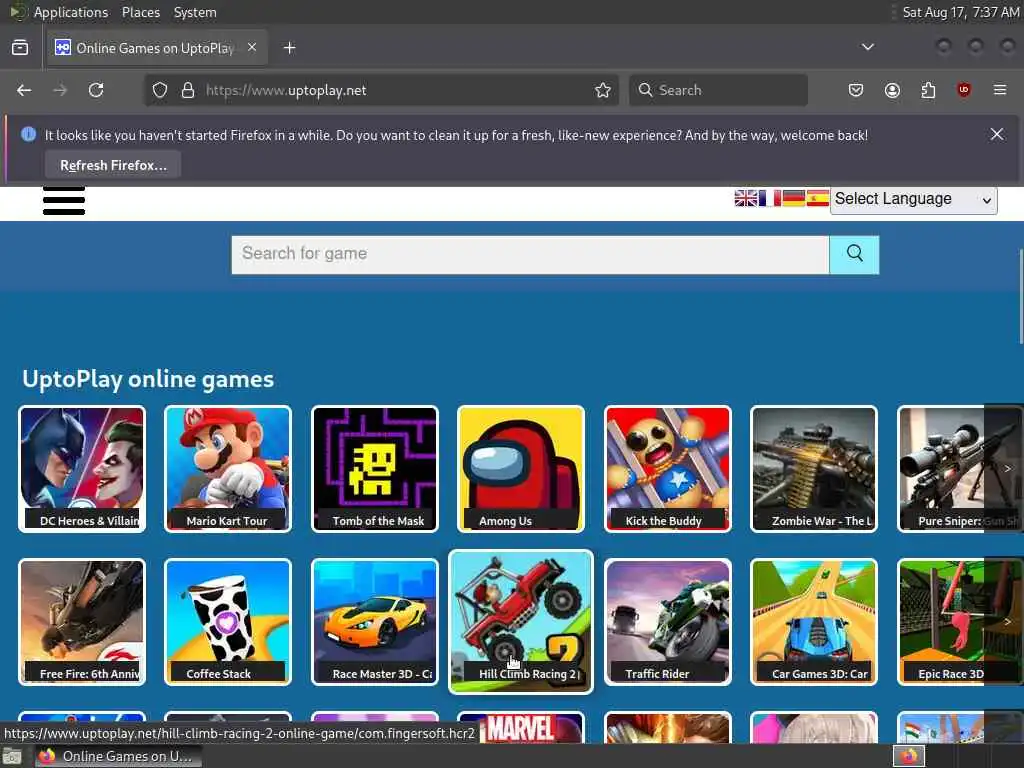This screenshot has height=768, width=1024.
Task: Open the Firefox account icon
Action: point(892,90)
